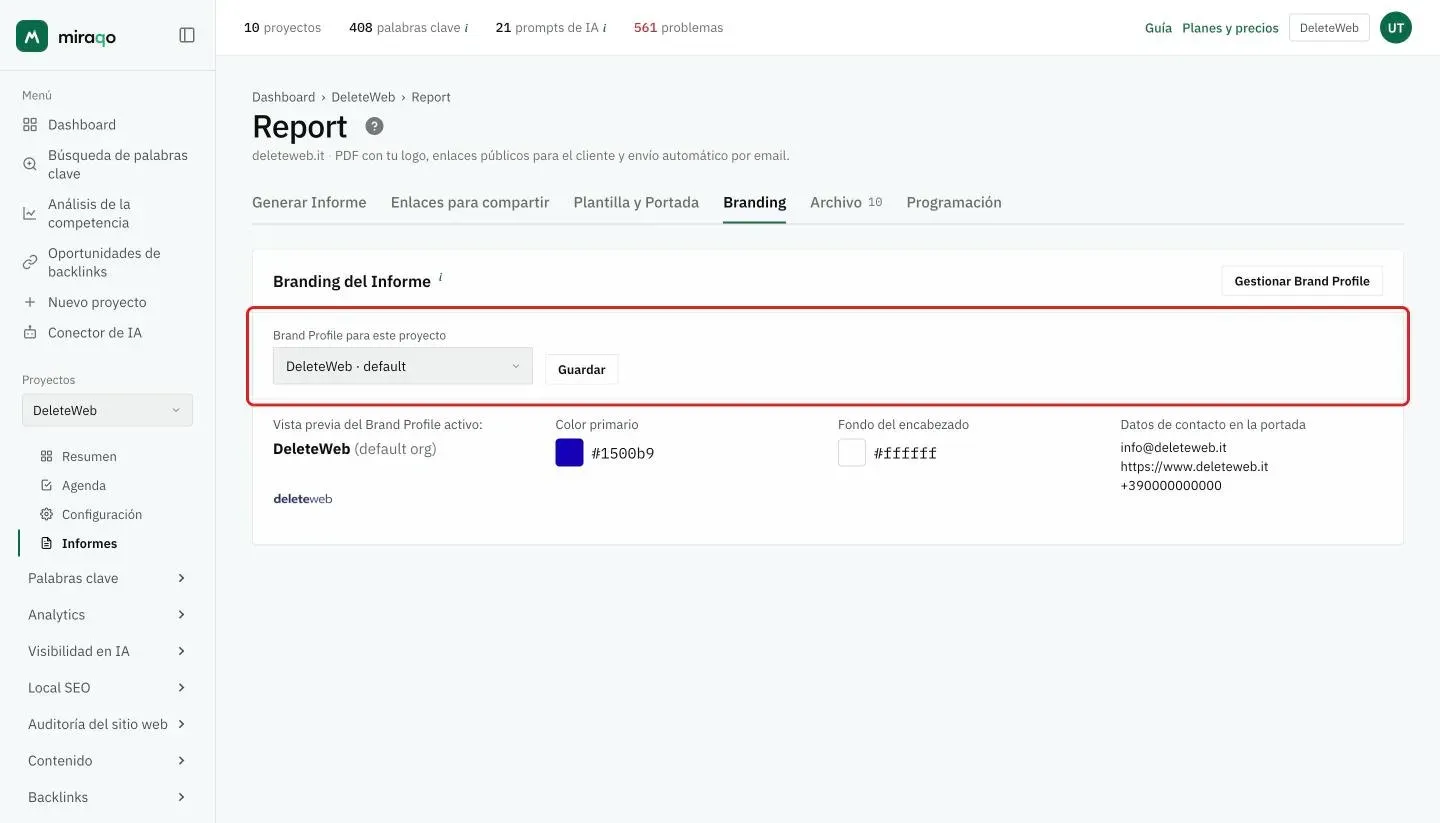Expand the Auditoría del sitio web section
1440x823 pixels.
click(107, 724)
